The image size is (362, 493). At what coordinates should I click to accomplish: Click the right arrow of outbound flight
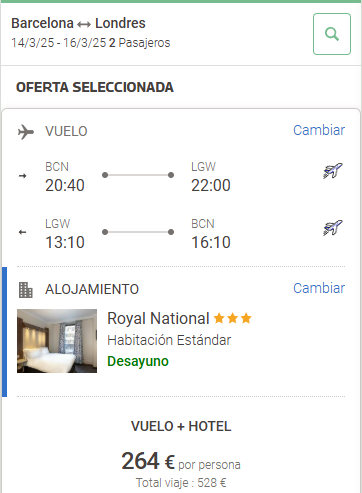[22, 176]
